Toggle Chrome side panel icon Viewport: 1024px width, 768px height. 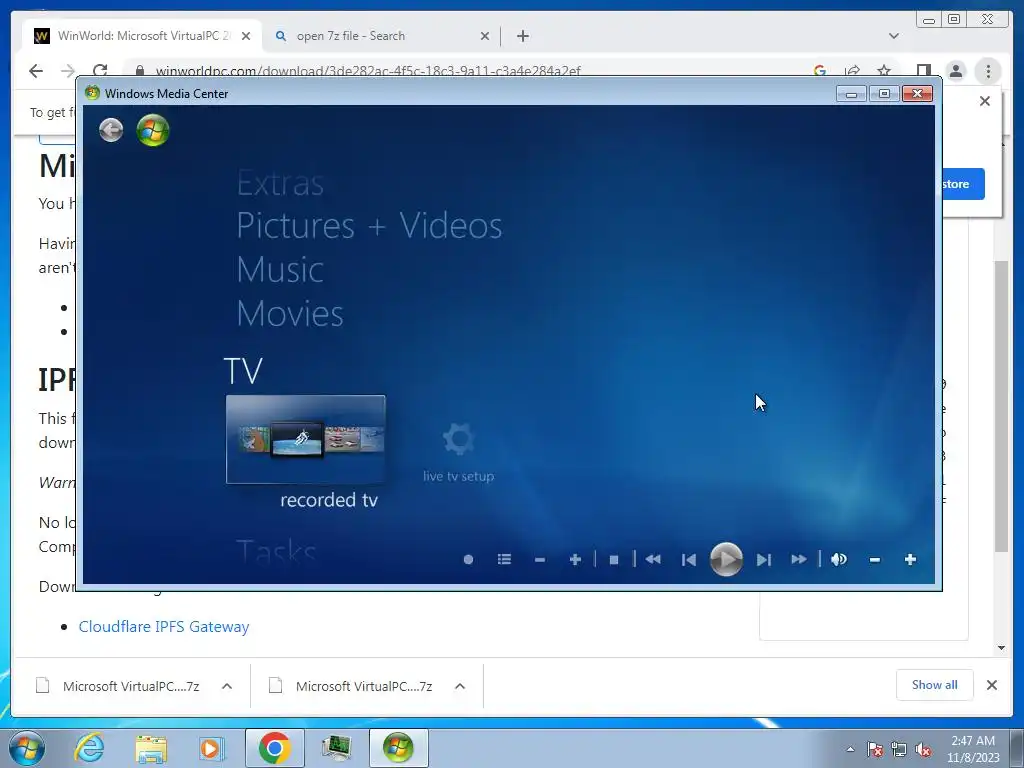point(923,71)
